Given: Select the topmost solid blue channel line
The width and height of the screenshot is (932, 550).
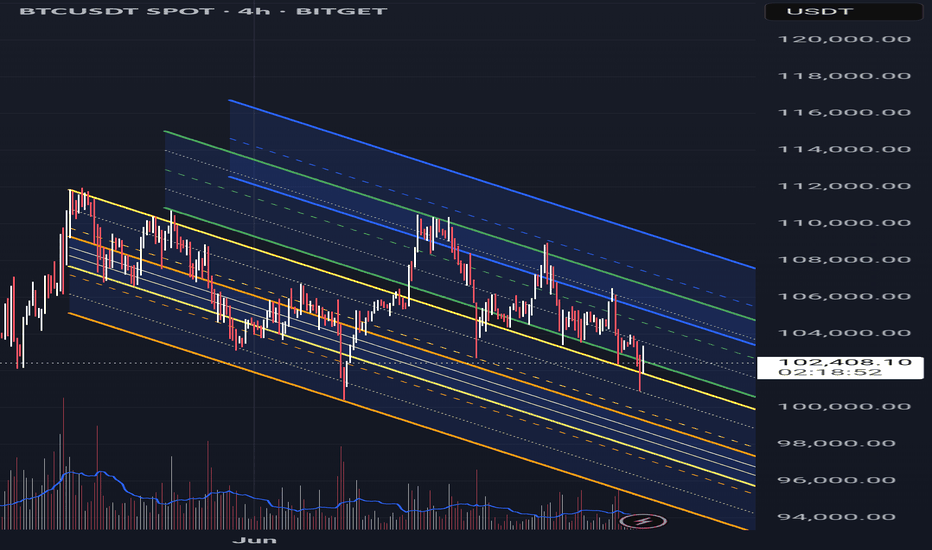Looking at the screenshot, I should [x=492, y=184].
